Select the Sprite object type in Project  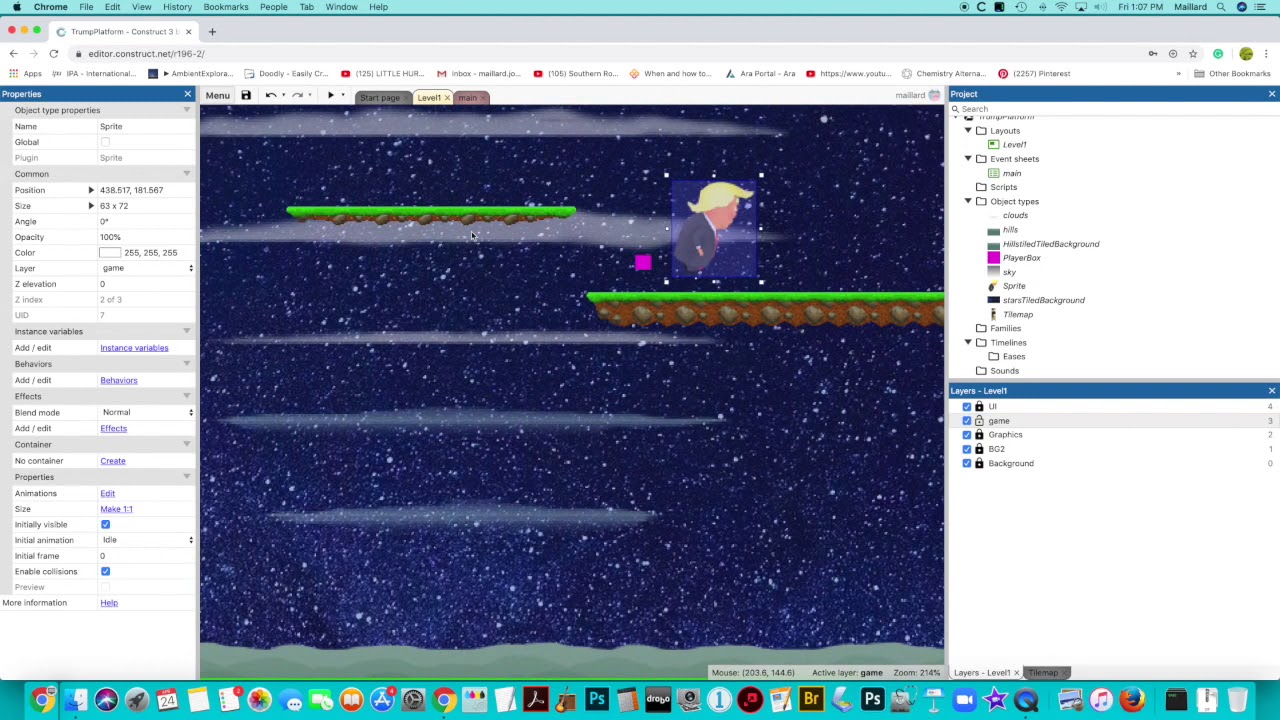[x=1014, y=286]
